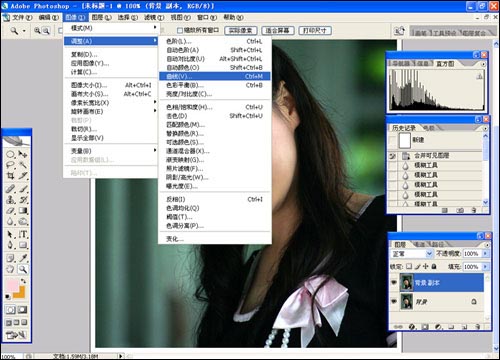The width and height of the screenshot is (500, 360).
Task: Select the Eyedropper tool
Action: pos(23,258)
